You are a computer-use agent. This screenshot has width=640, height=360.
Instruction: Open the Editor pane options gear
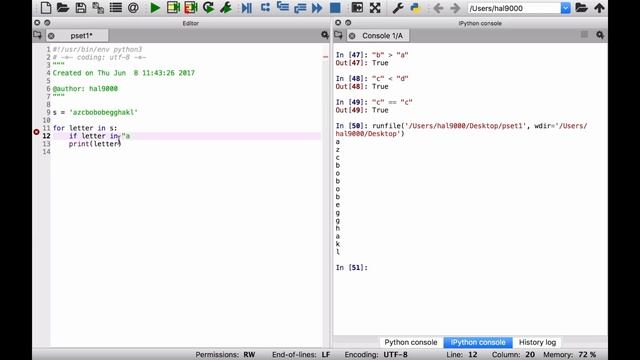[x=324, y=35]
